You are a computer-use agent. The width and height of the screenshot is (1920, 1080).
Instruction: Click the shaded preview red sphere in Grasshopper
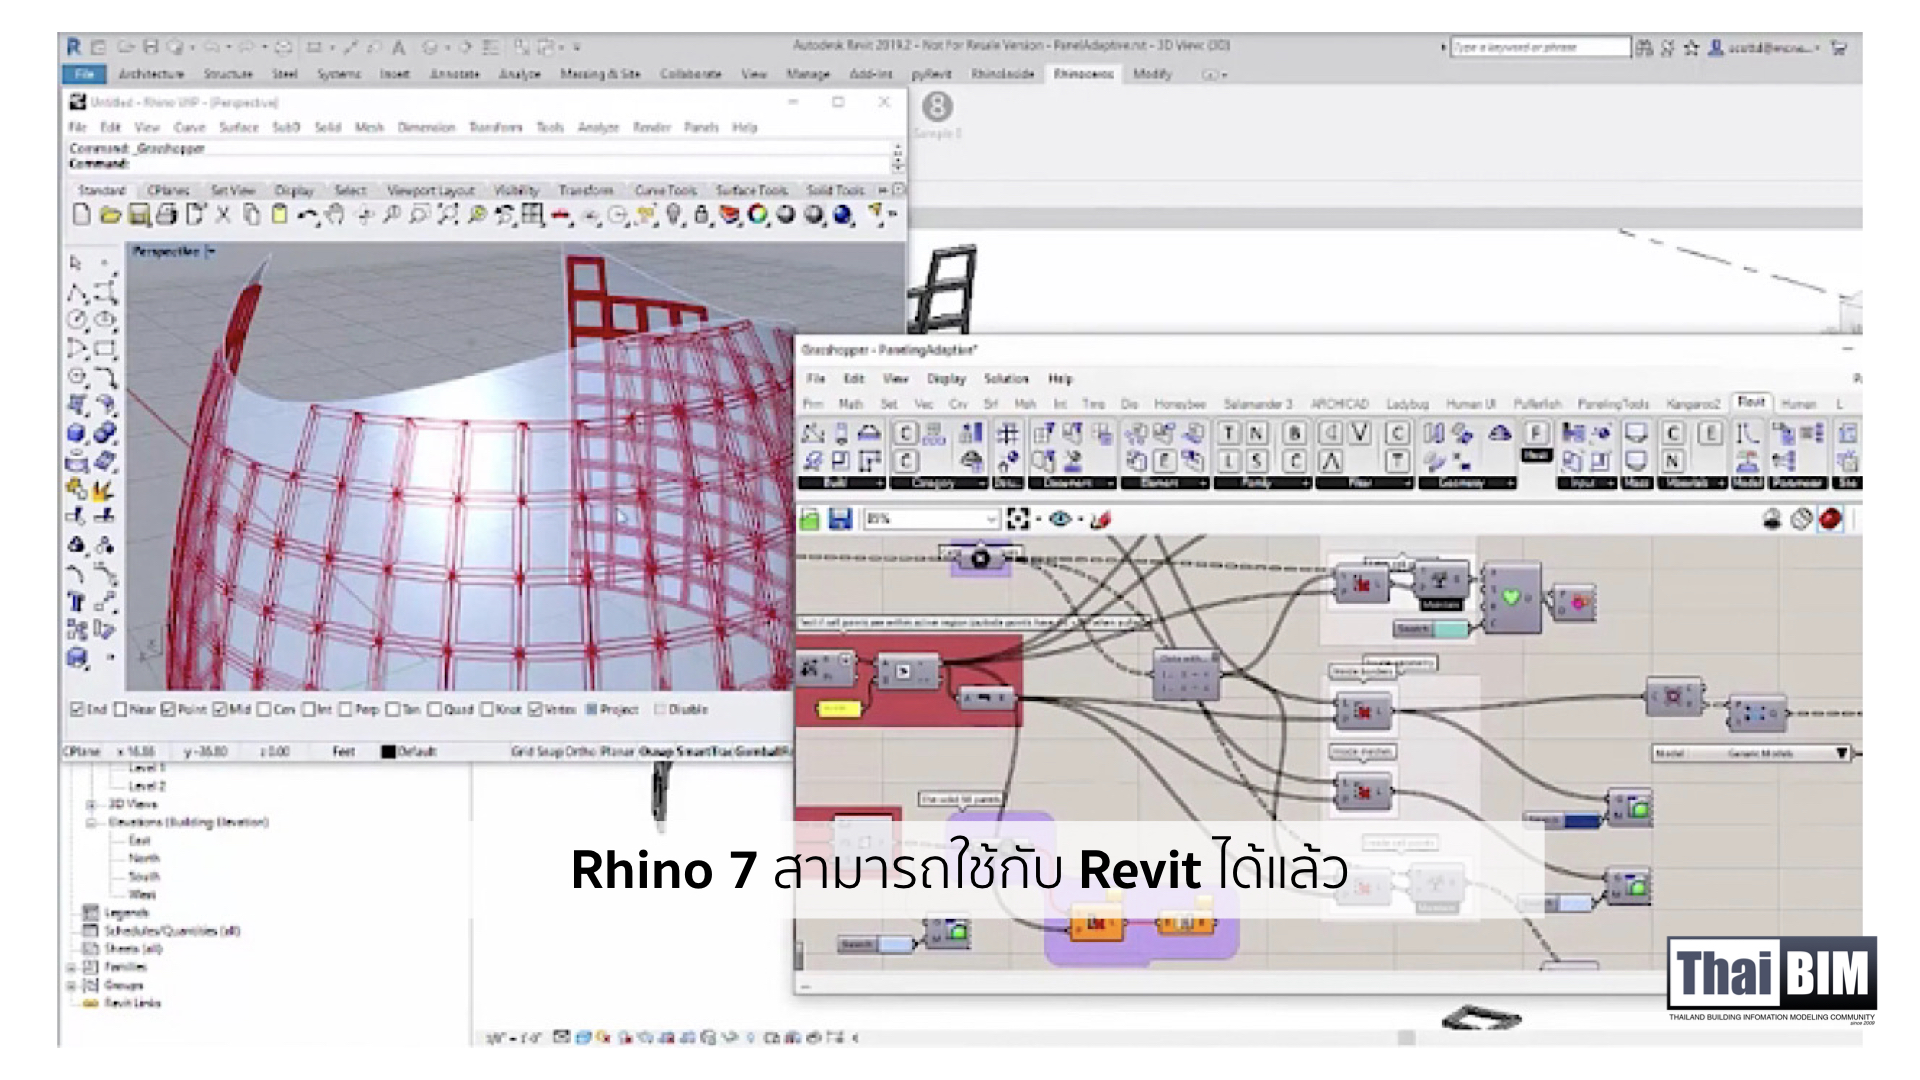point(1830,518)
